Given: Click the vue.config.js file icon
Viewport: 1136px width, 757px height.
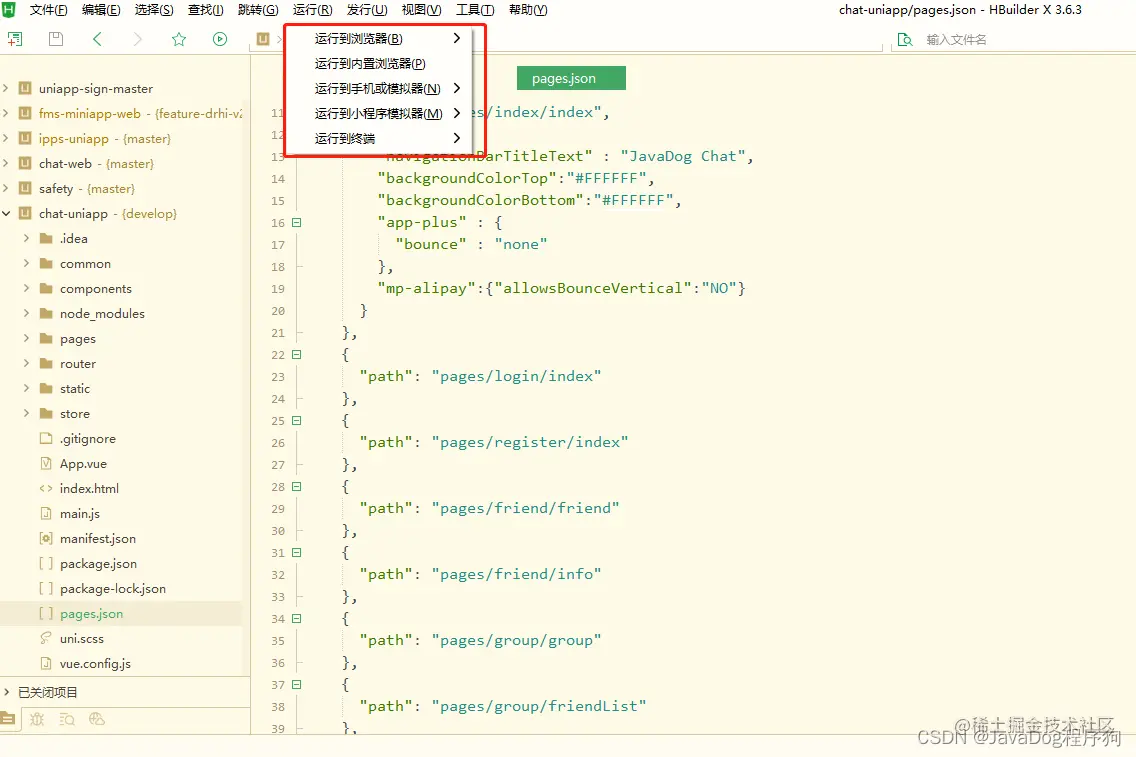Looking at the screenshot, I should click(46, 664).
